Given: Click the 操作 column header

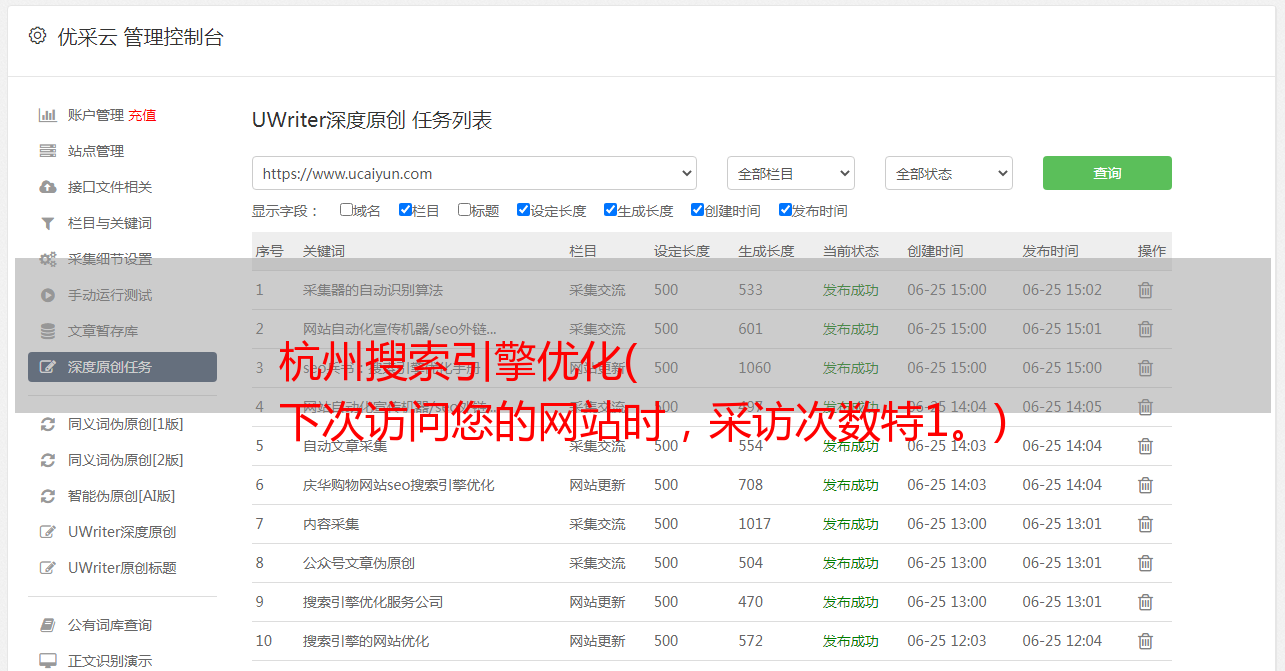Looking at the screenshot, I should point(1152,251).
